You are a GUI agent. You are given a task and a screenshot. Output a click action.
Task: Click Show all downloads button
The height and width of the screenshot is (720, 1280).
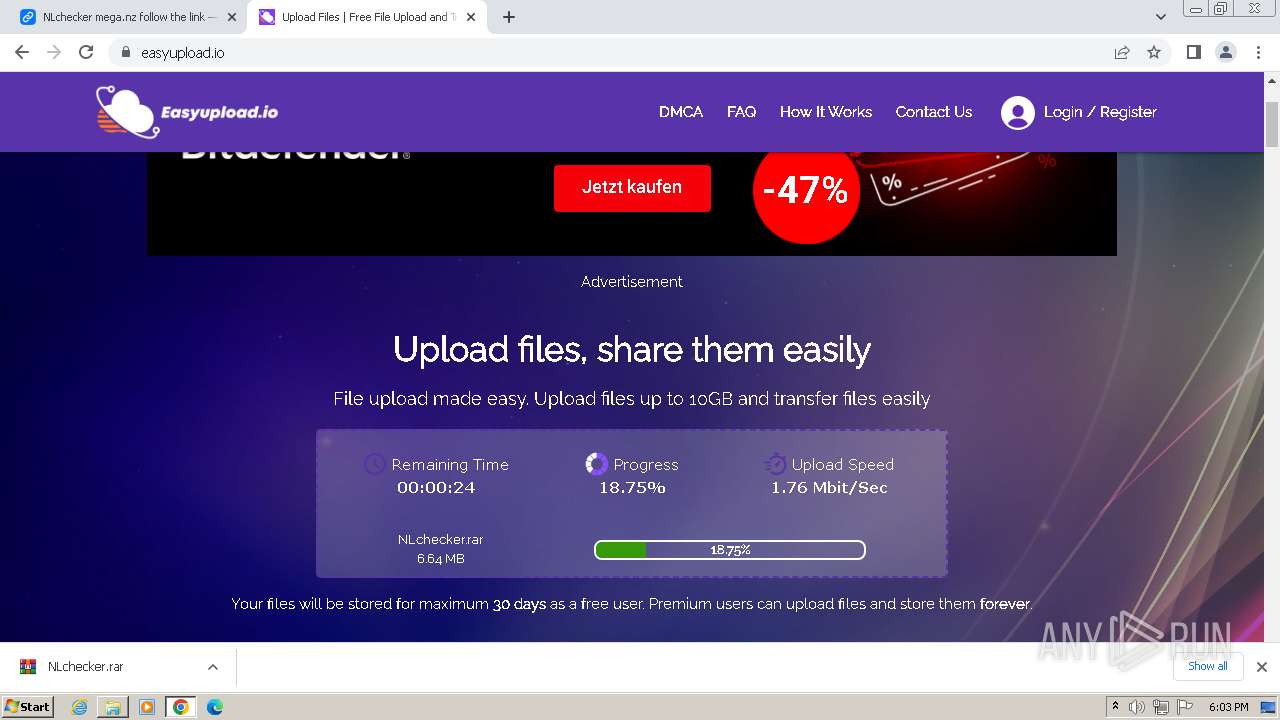click(x=1208, y=666)
